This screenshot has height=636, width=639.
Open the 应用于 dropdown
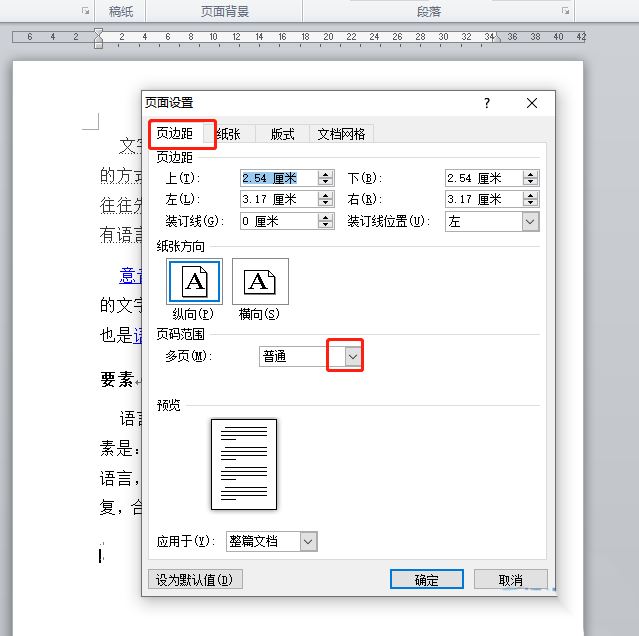tap(308, 541)
